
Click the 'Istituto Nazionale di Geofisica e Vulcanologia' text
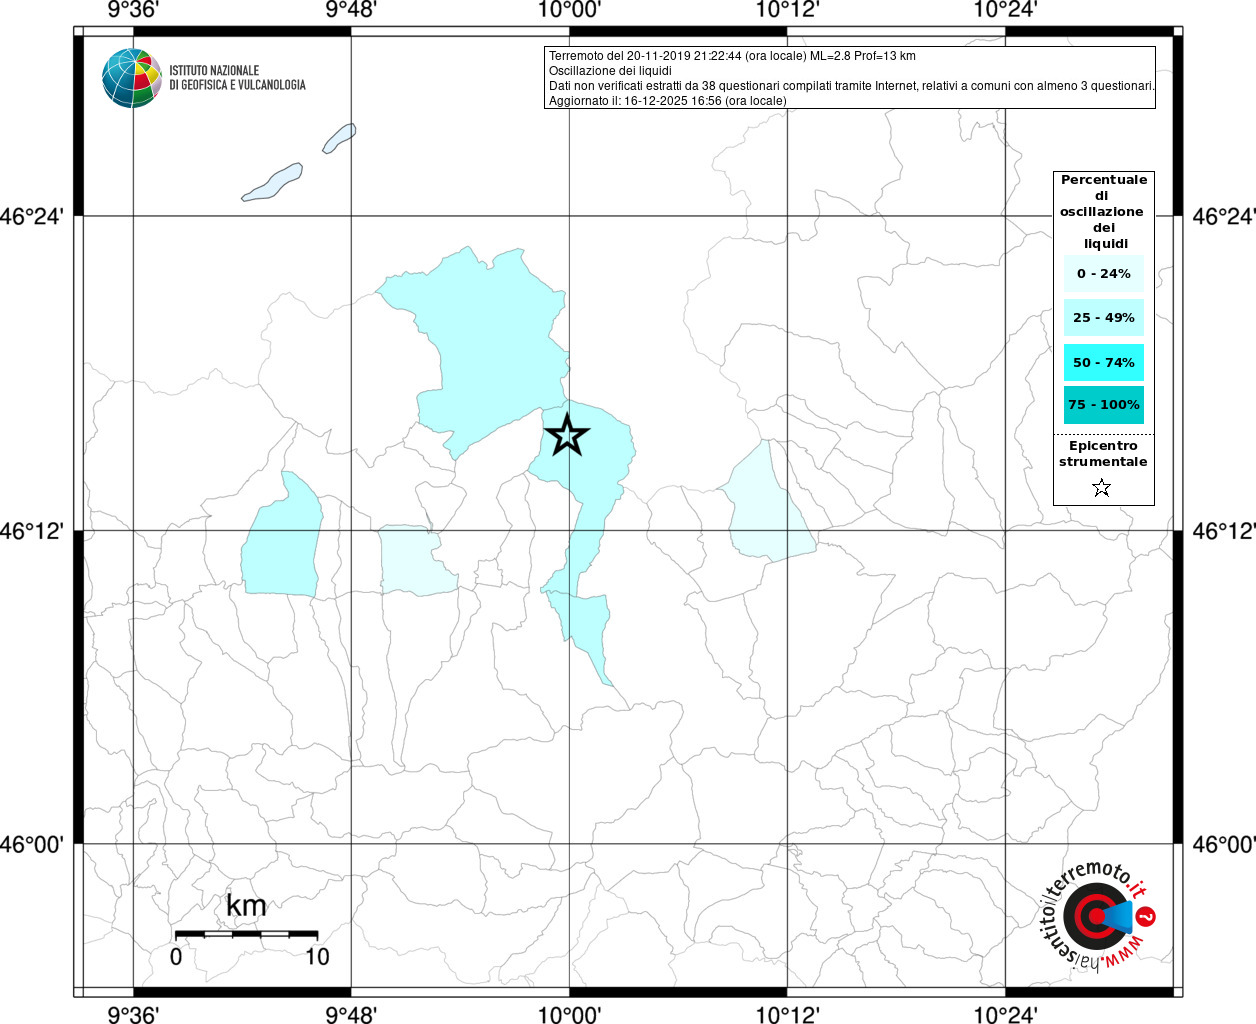pyautogui.click(x=237, y=78)
